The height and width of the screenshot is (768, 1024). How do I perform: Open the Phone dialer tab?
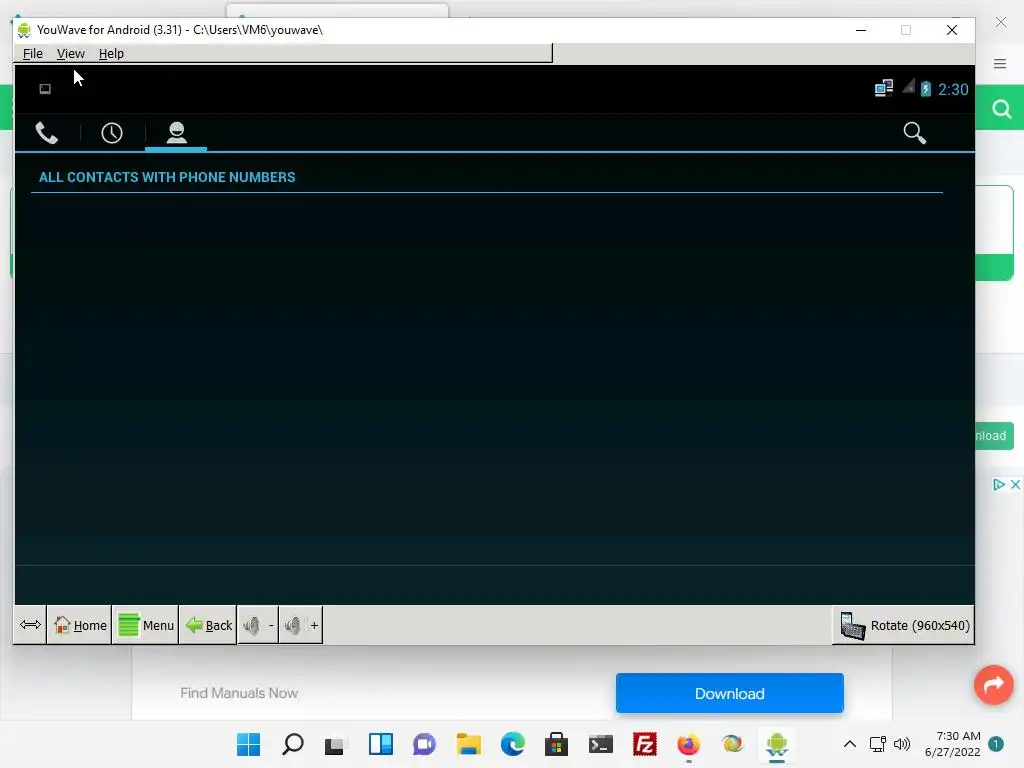click(x=46, y=133)
